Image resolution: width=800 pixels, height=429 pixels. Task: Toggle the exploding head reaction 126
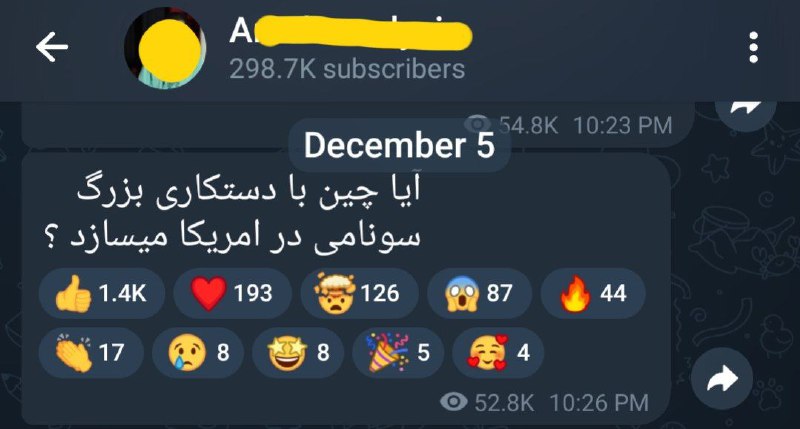coord(359,293)
